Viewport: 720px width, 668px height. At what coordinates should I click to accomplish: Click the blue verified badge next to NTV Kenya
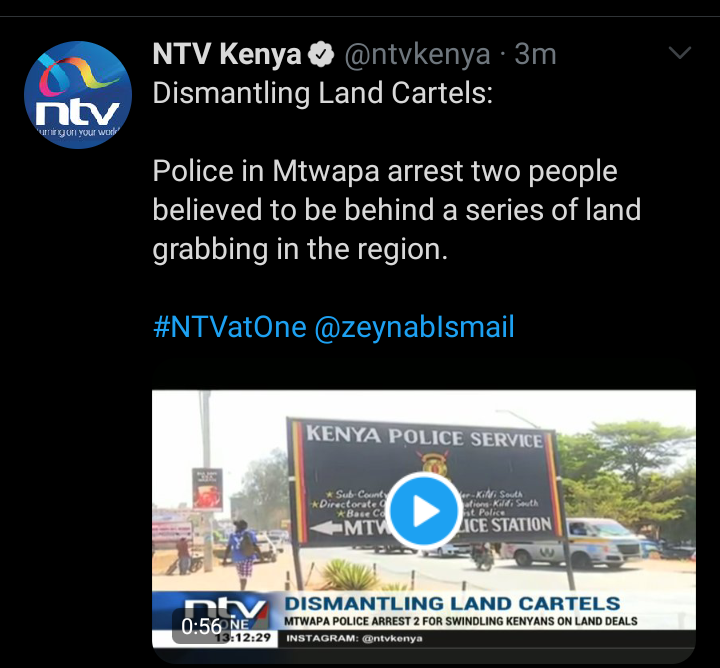(321, 55)
